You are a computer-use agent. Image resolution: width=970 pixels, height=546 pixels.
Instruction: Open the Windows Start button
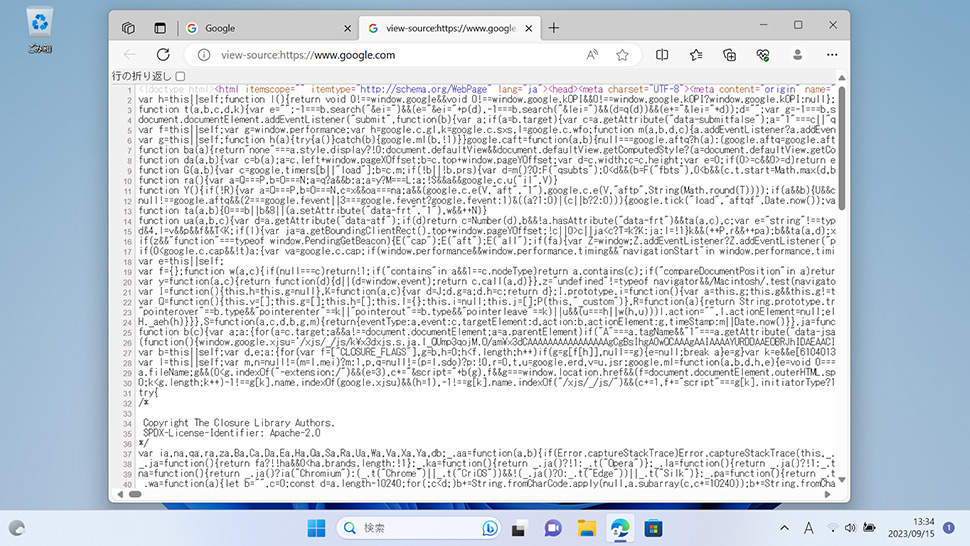point(316,529)
